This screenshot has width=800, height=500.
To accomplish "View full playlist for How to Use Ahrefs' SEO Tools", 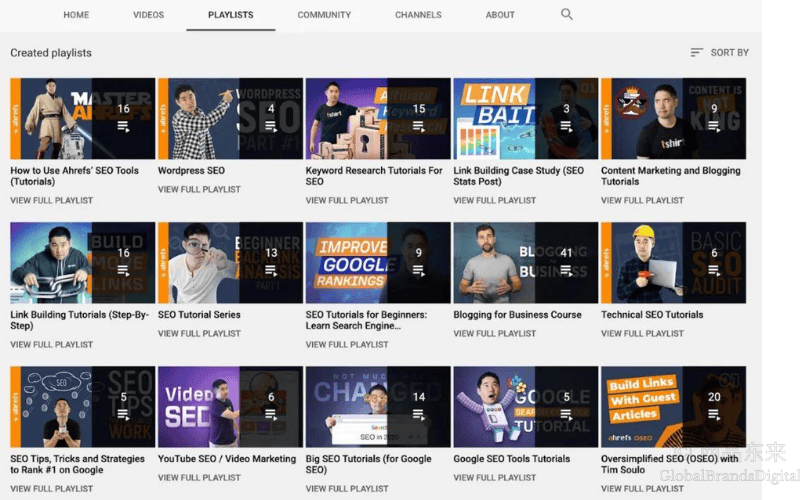I will (x=52, y=201).
